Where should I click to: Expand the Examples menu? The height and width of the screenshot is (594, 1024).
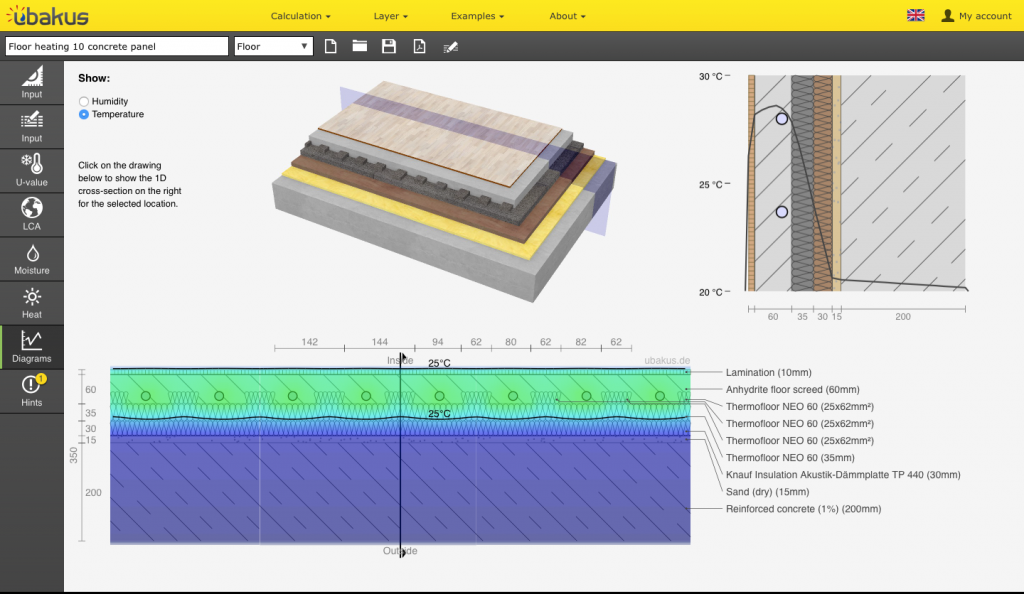click(x=477, y=16)
